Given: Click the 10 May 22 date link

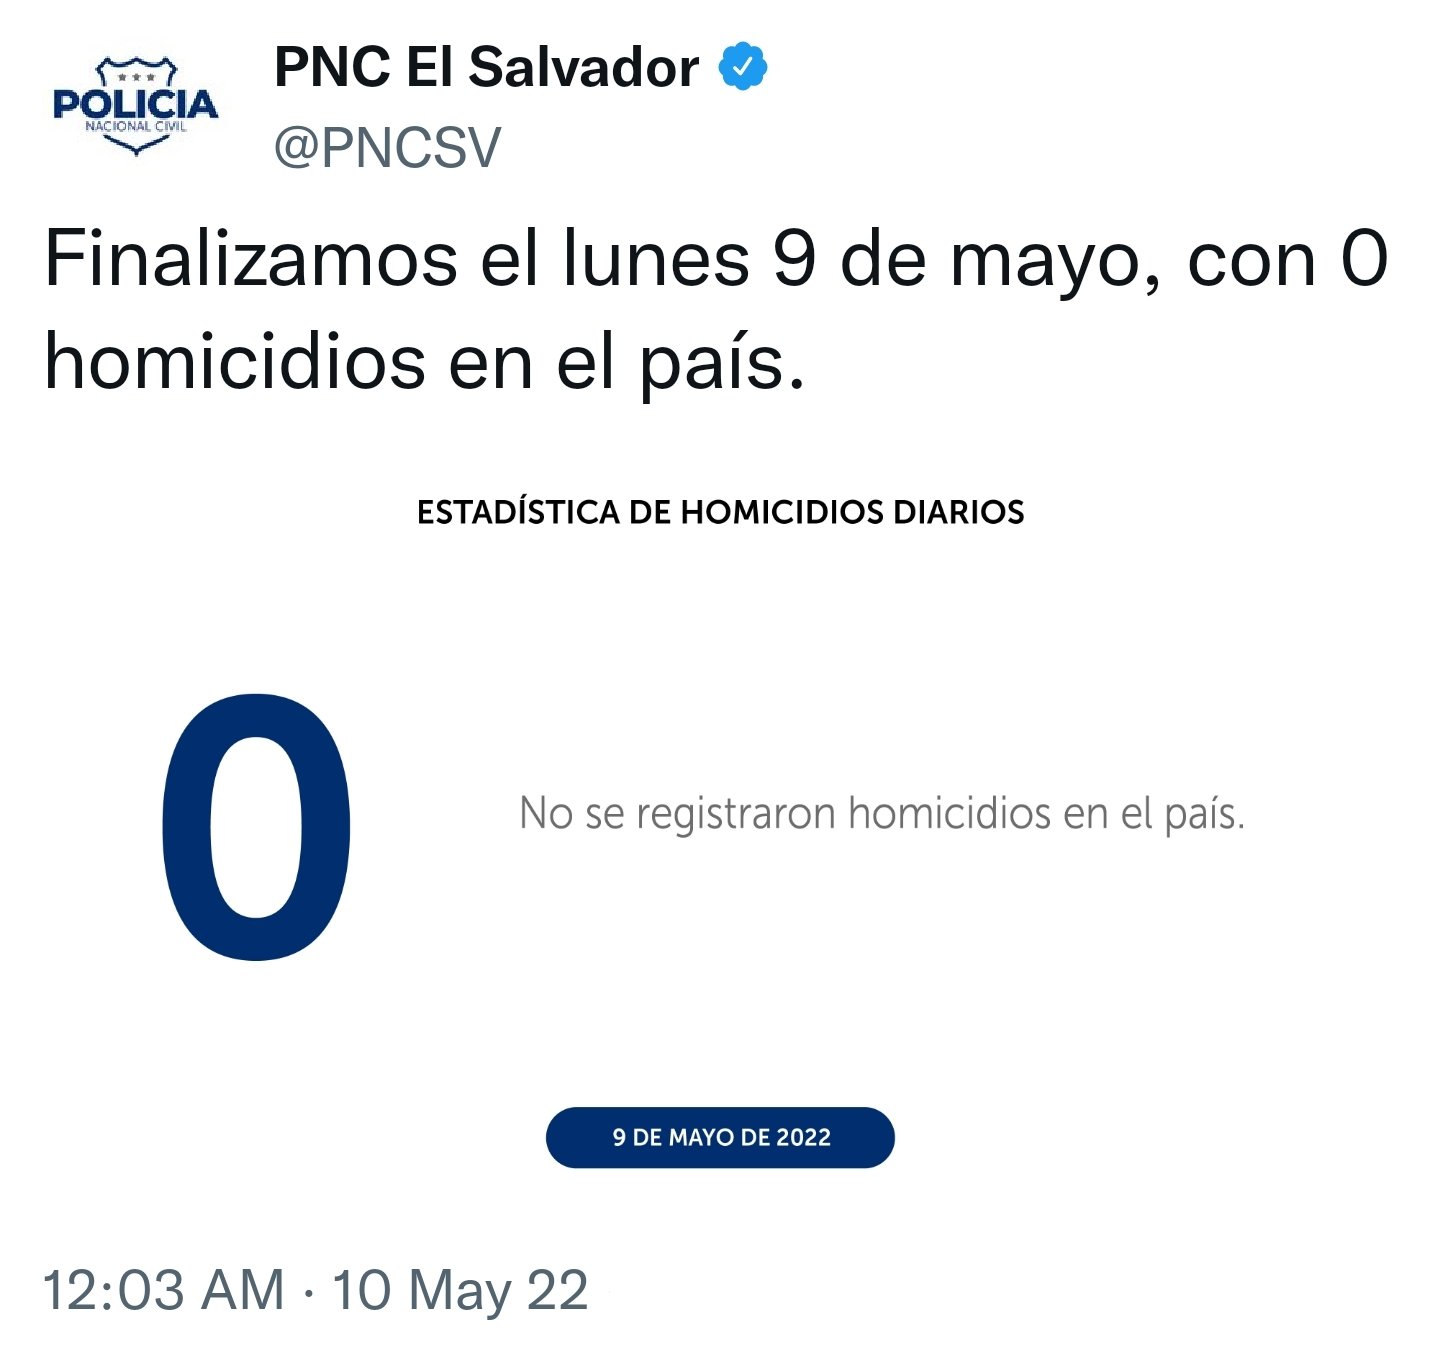Looking at the screenshot, I should pyautogui.click(x=460, y=1290).
